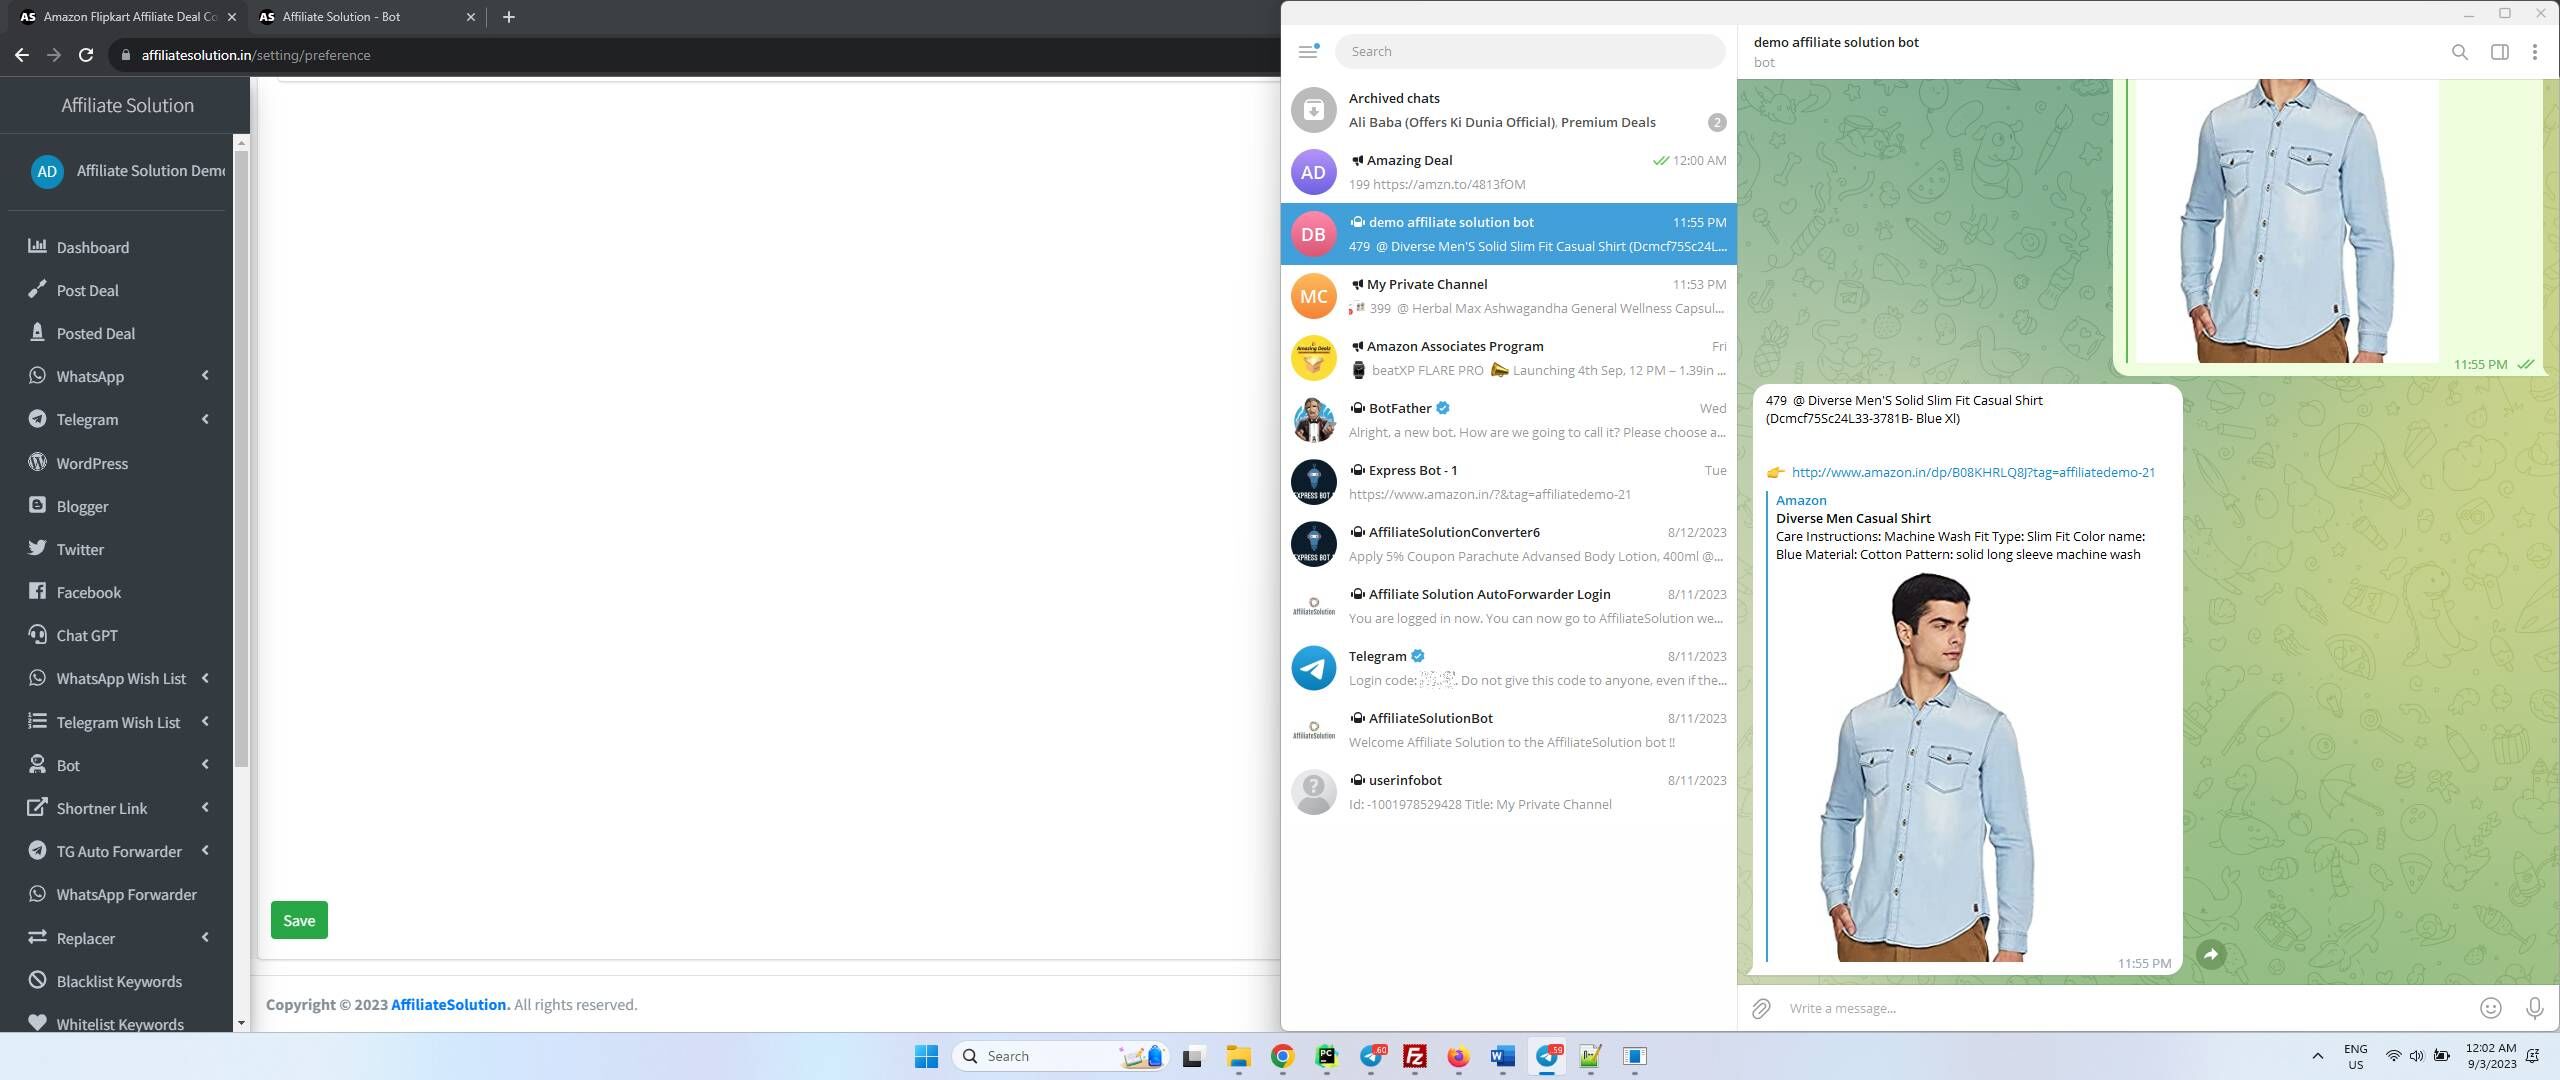2560x1080 pixels.
Task: Open the emoji picker icon
Action: coord(2490,1008)
